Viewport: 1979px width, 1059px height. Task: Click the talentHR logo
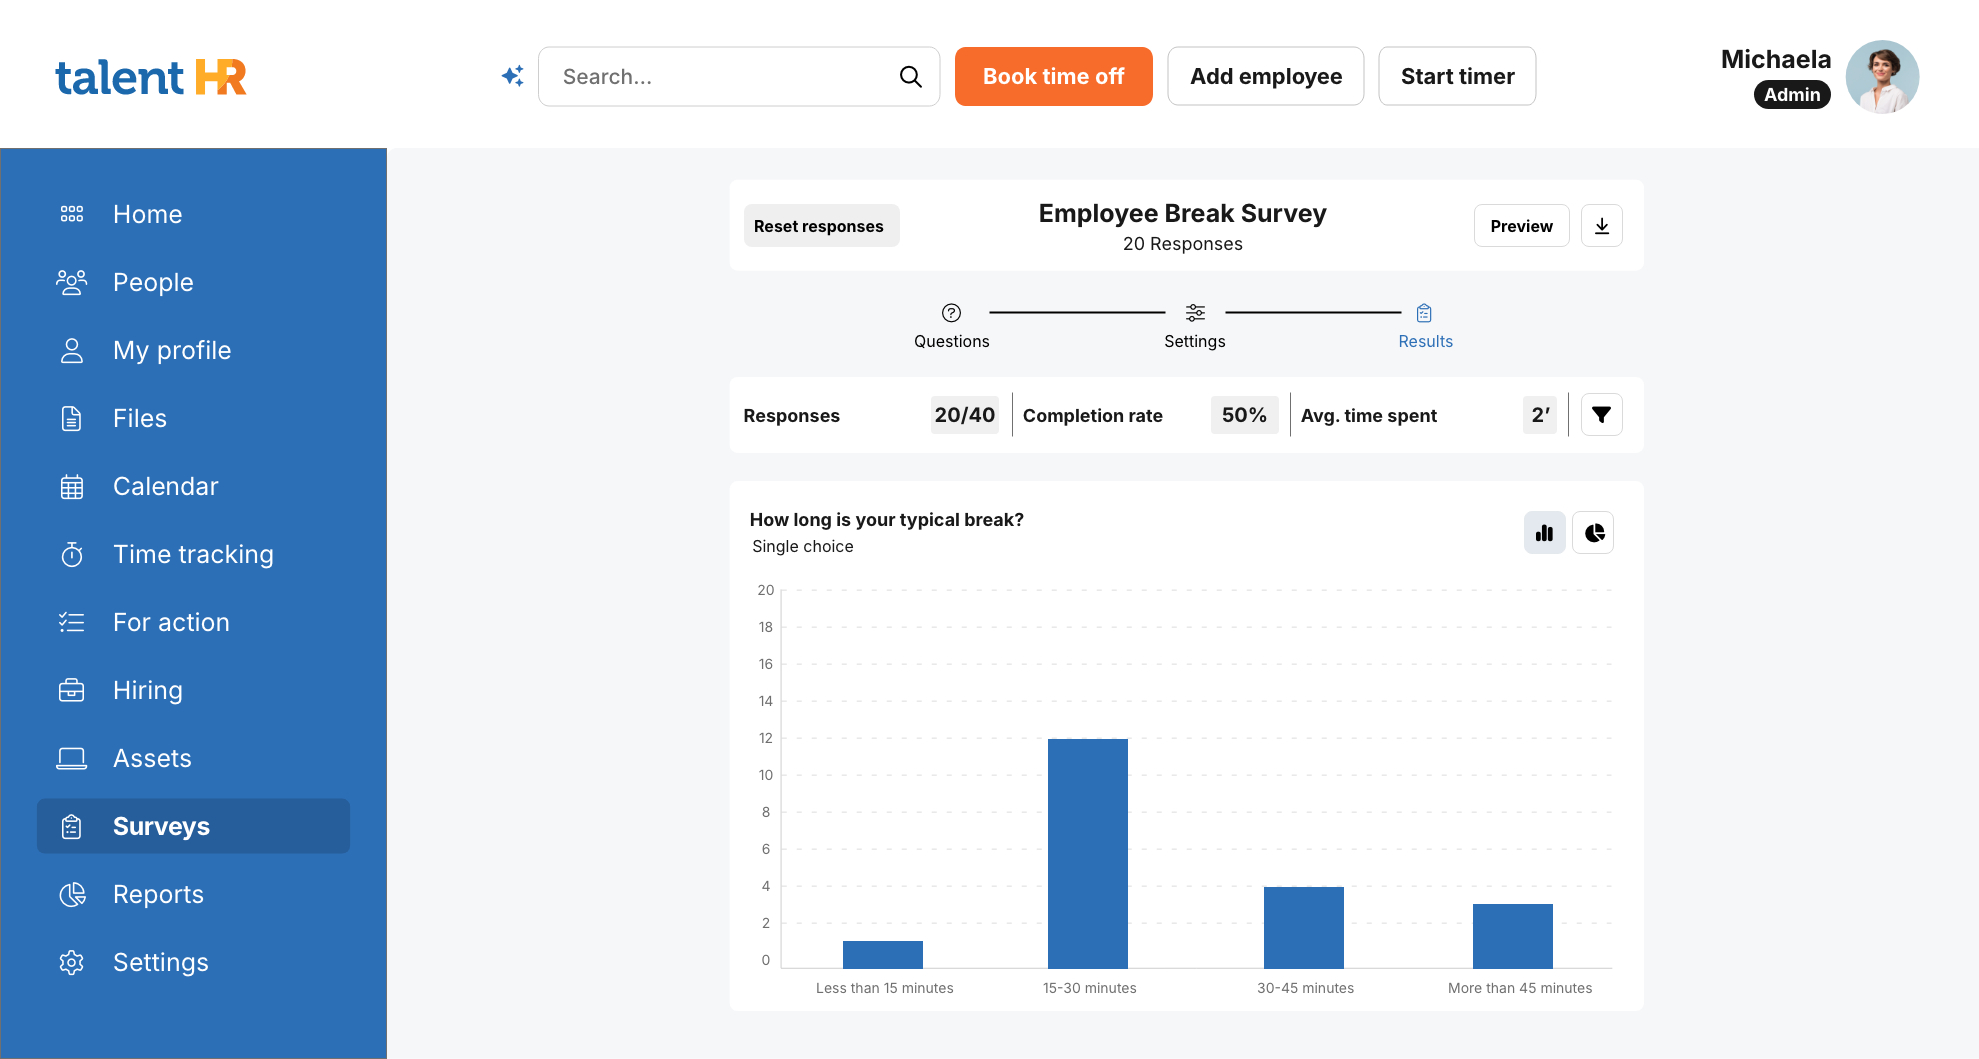coord(151,77)
